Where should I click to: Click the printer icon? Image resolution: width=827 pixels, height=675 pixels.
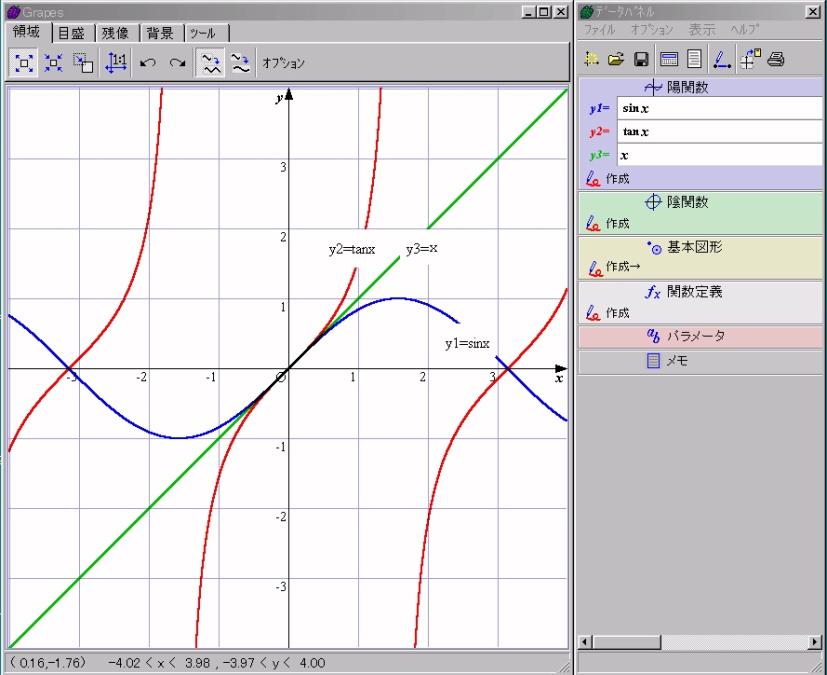[x=776, y=59]
